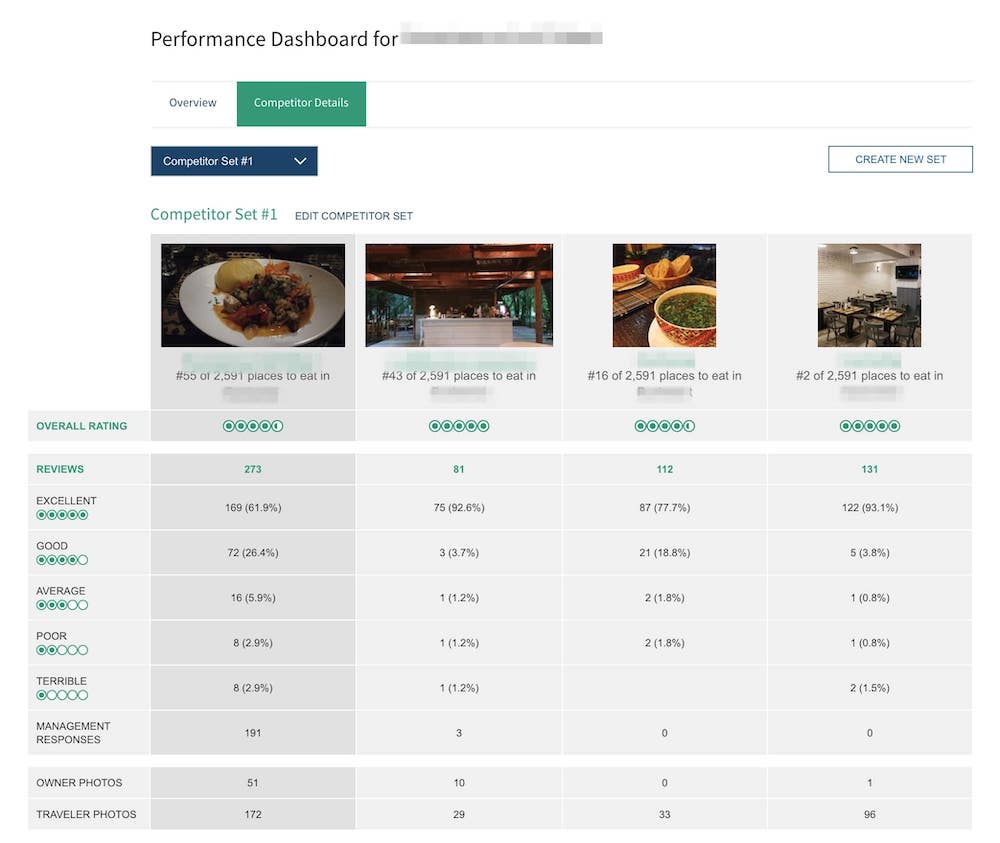Open the outdoor pavilion restaurant photo
The width and height of the screenshot is (1000, 843).
click(x=459, y=295)
